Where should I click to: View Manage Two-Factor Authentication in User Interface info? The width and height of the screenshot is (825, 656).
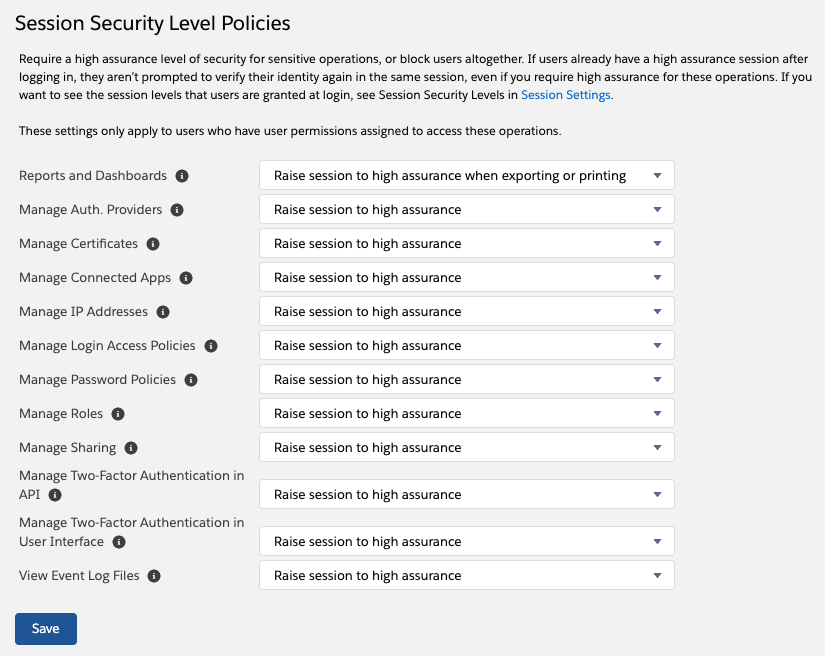[119, 541]
